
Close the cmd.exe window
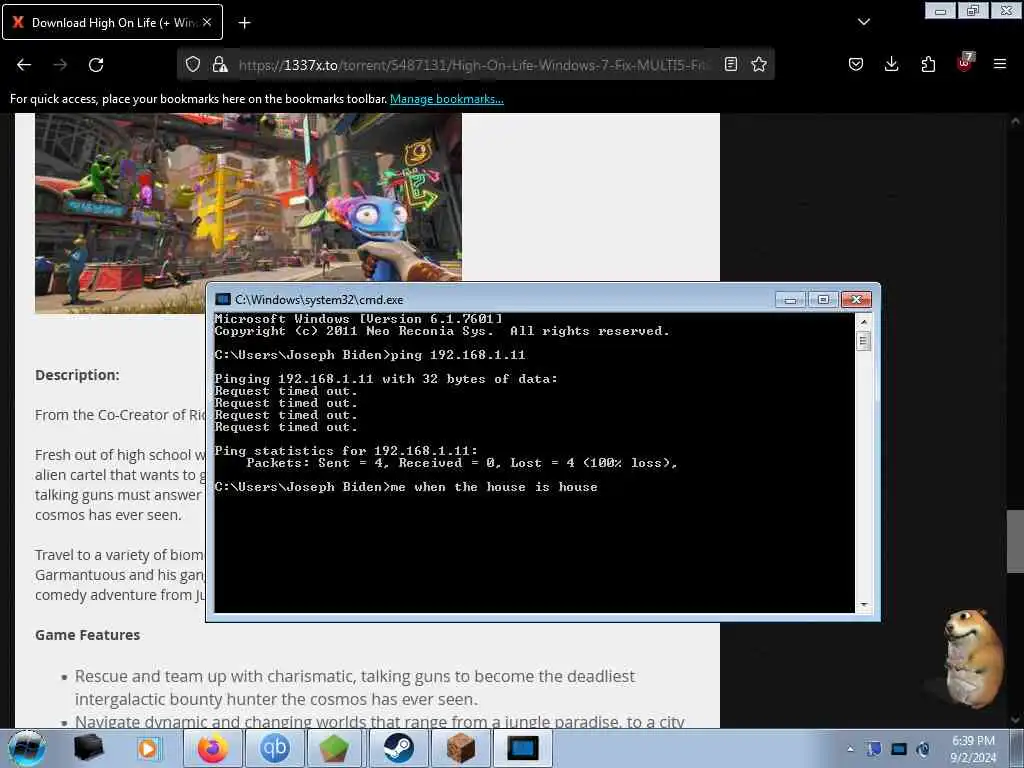point(856,299)
